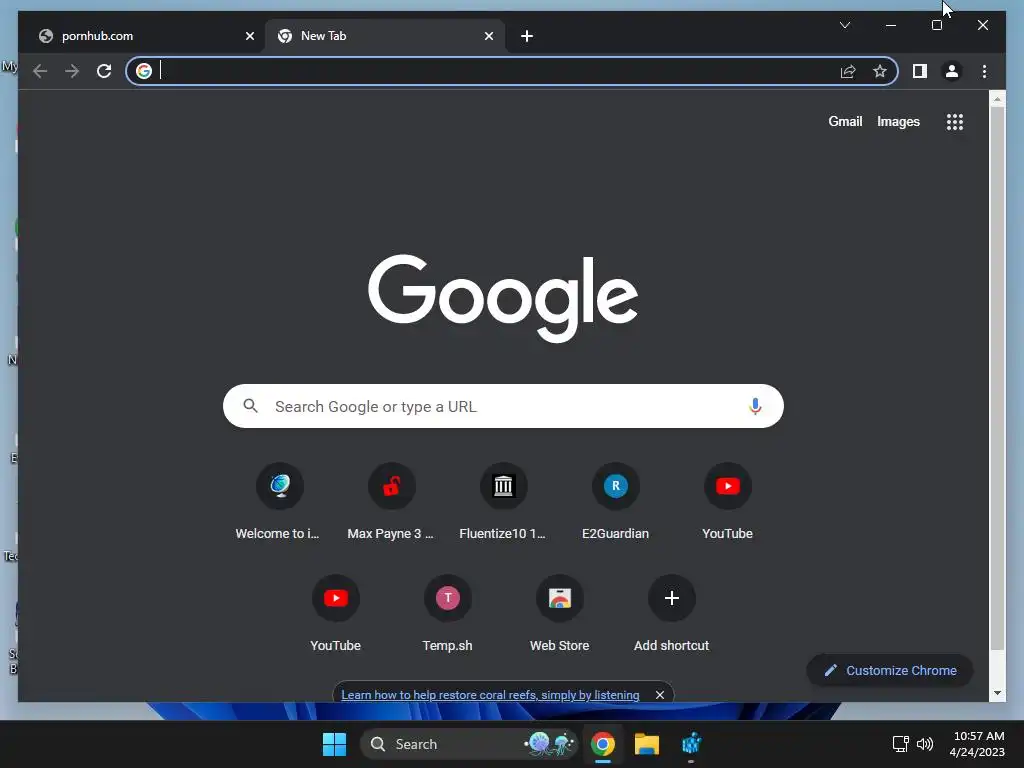Open the blue cube taskbar app

point(691,744)
